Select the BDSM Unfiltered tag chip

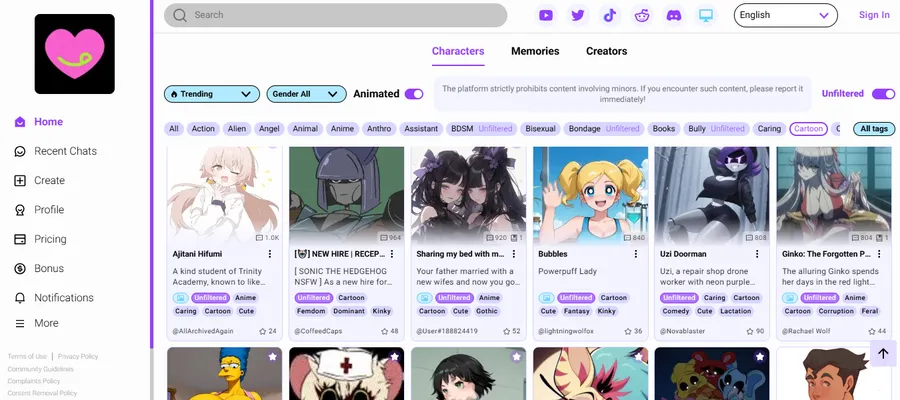[x=482, y=129]
